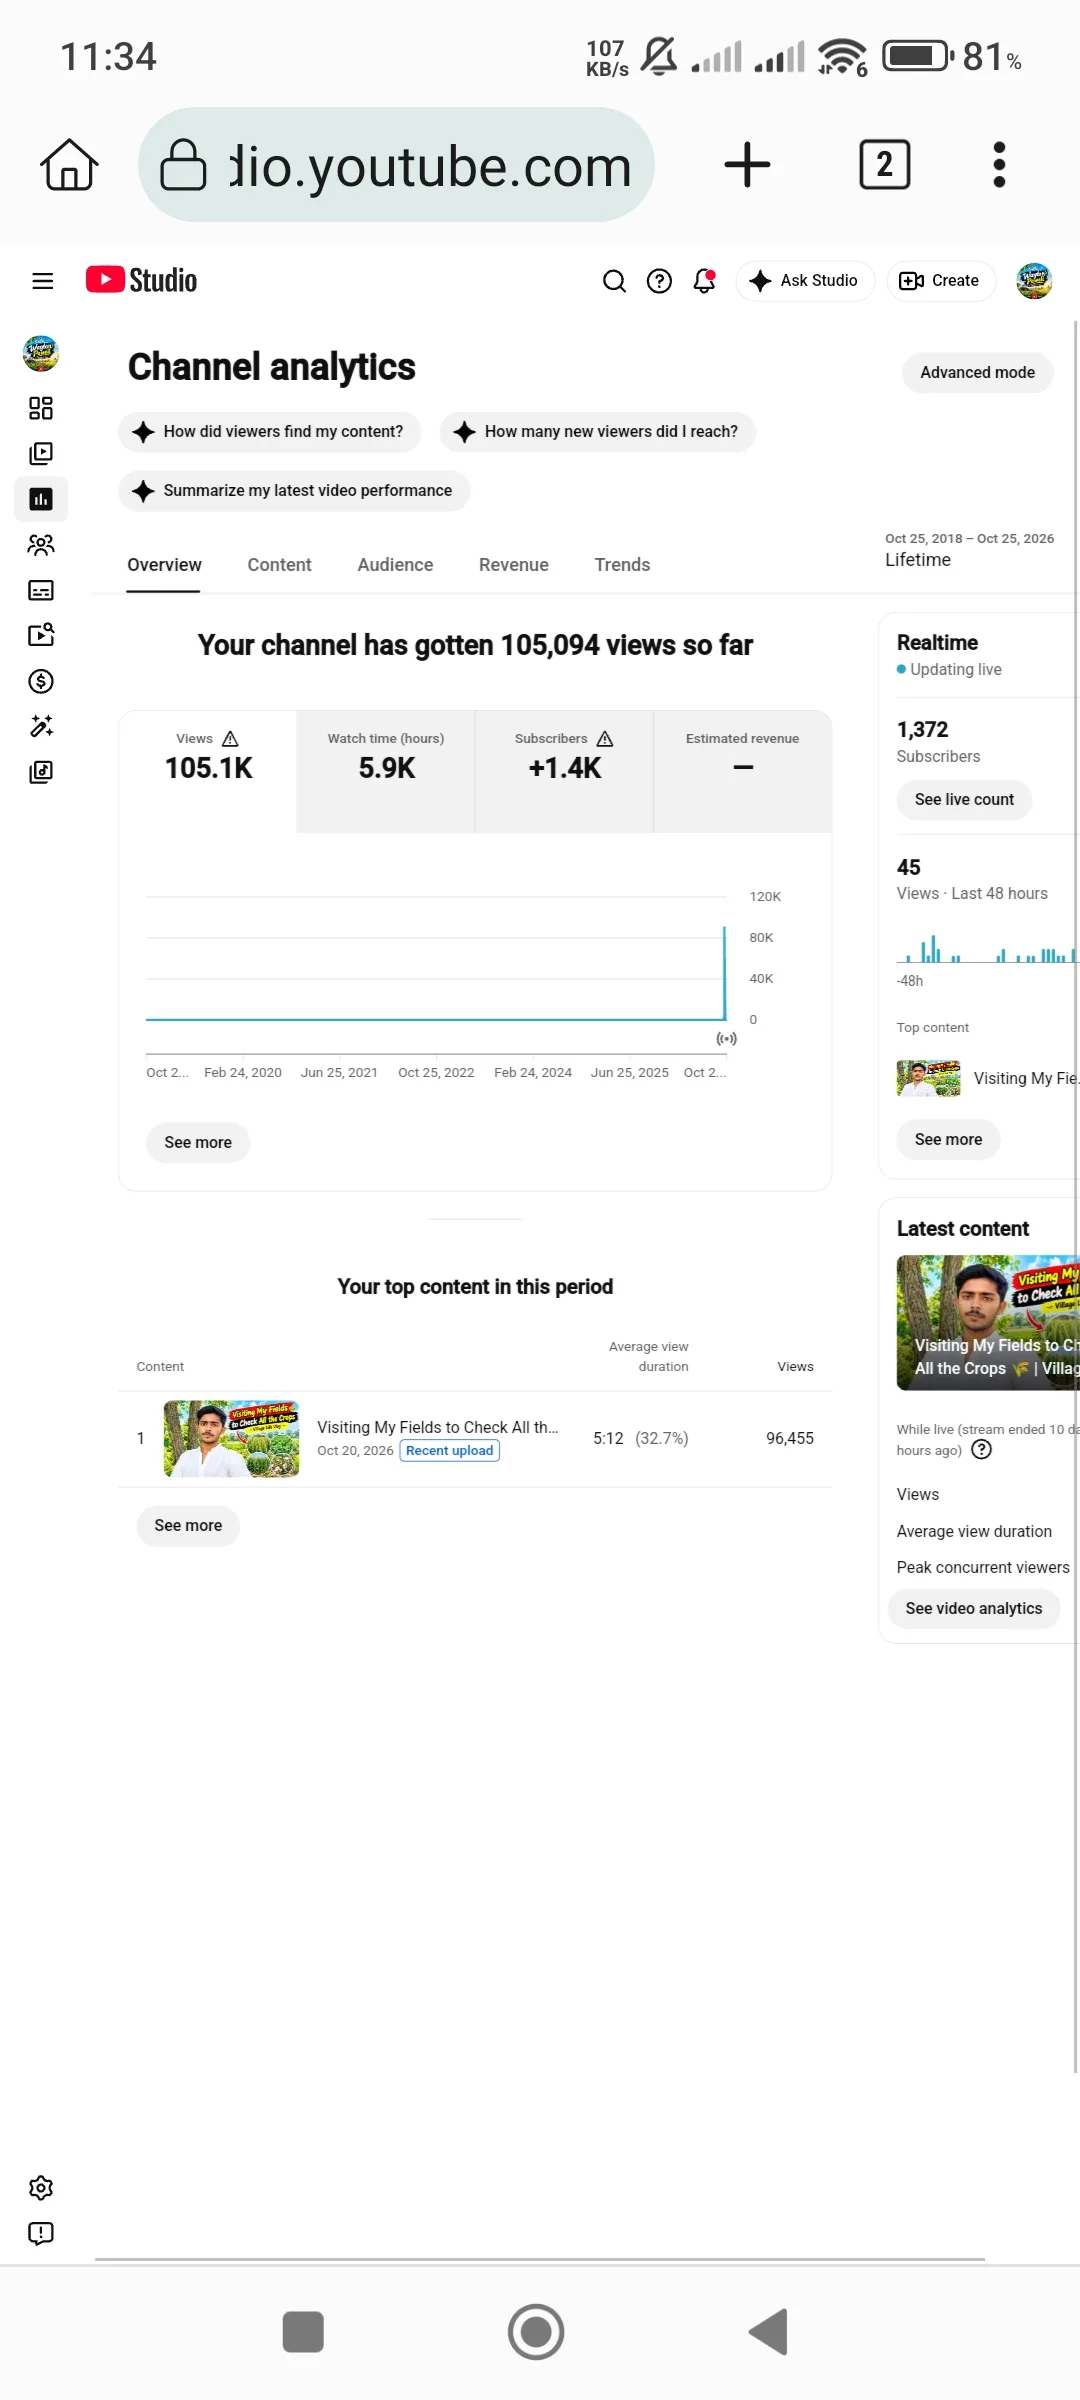Tap the studio.youtube.com address bar
Image resolution: width=1080 pixels, height=2400 pixels.
coord(396,165)
